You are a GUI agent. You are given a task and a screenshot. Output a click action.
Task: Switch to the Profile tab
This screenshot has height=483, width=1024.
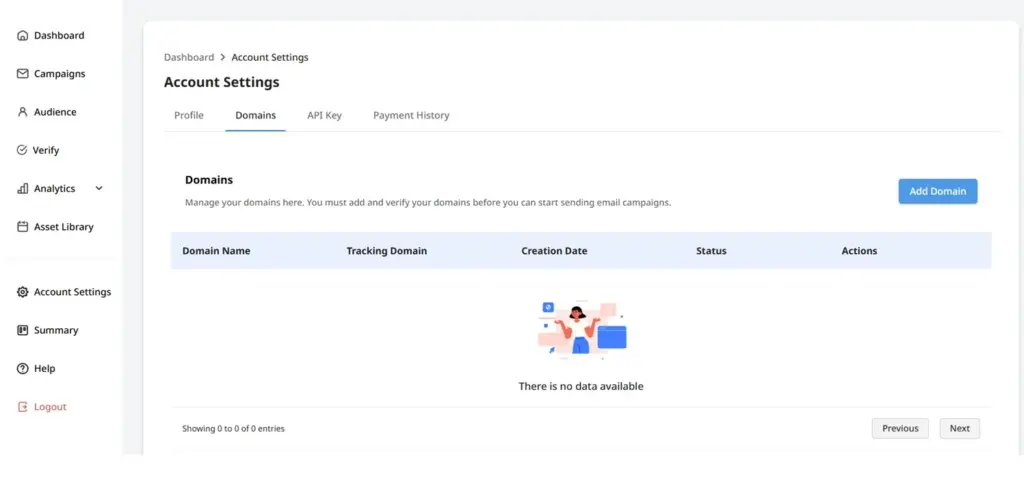tap(189, 116)
